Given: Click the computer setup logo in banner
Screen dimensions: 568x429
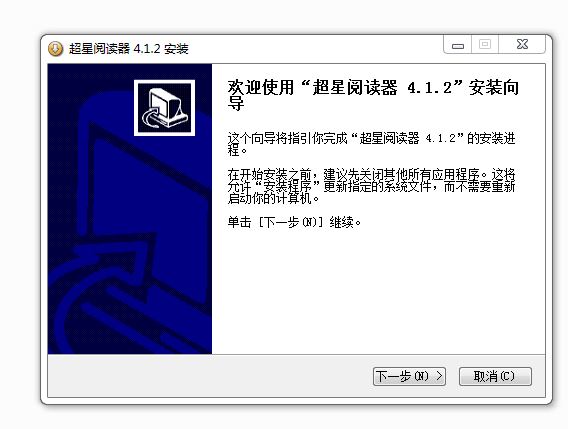Looking at the screenshot, I should click(x=164, y=108).
